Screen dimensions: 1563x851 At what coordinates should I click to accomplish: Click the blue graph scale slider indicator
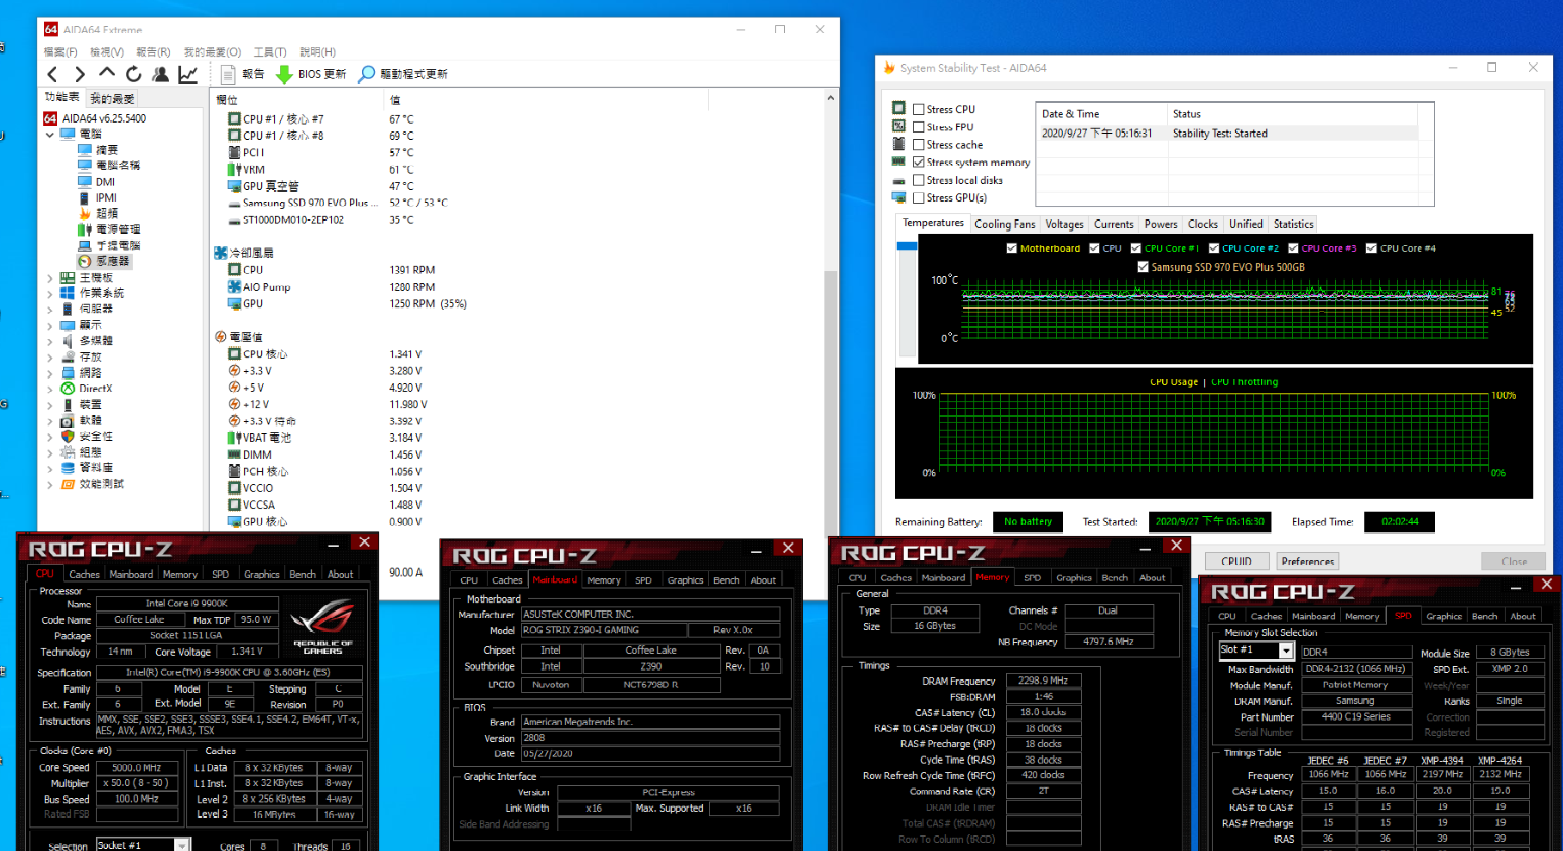tap(907, 246)
